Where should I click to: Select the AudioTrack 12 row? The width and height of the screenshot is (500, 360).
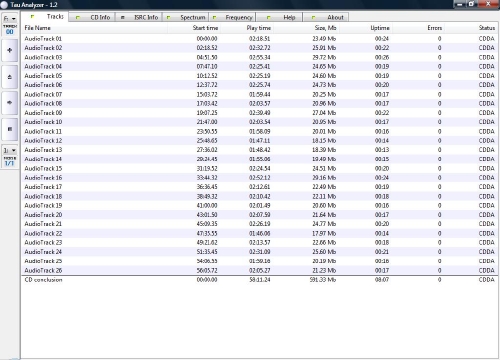260,141
